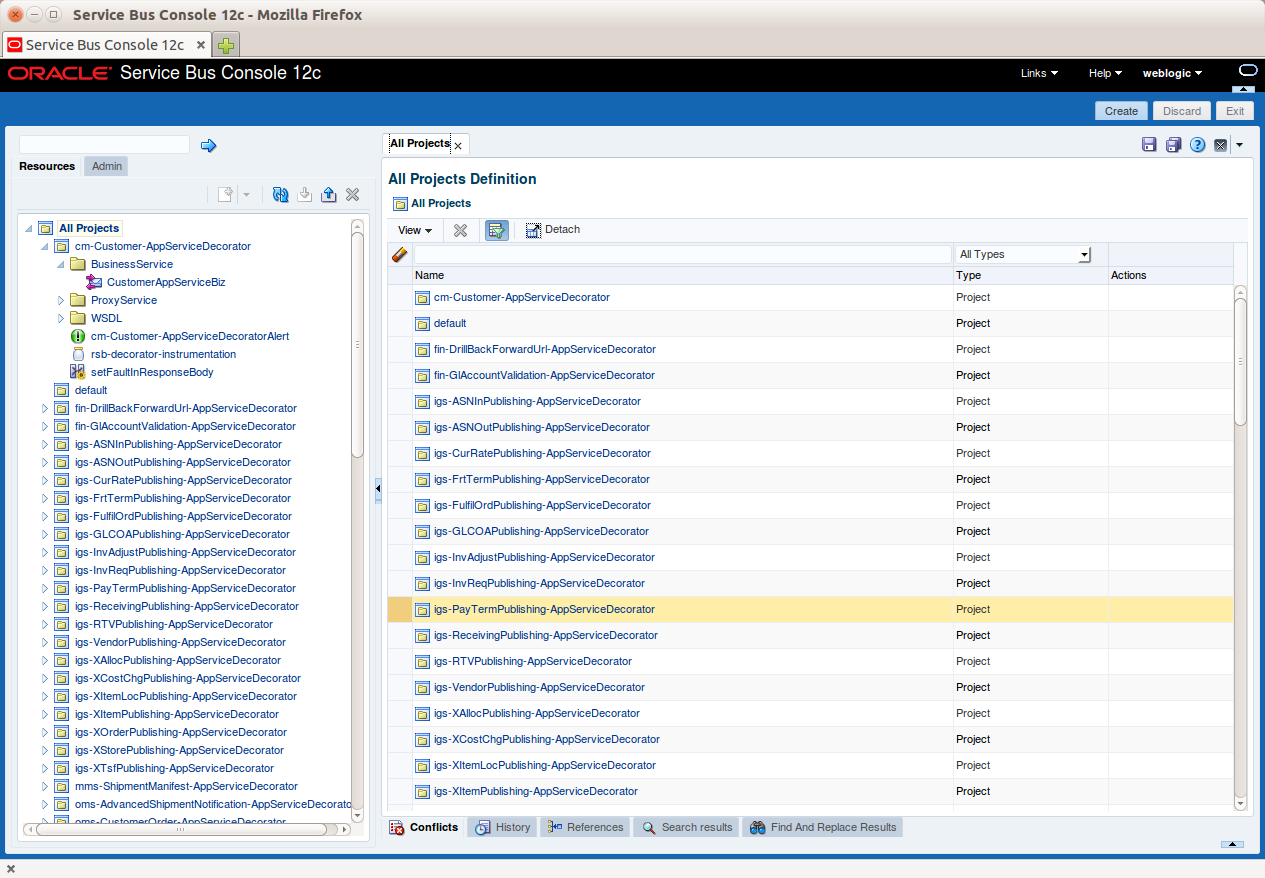1265x878 pixels.
Task: Click the rsb-decorator-instrumentation jar icon
Action: [x=78, y=354]
